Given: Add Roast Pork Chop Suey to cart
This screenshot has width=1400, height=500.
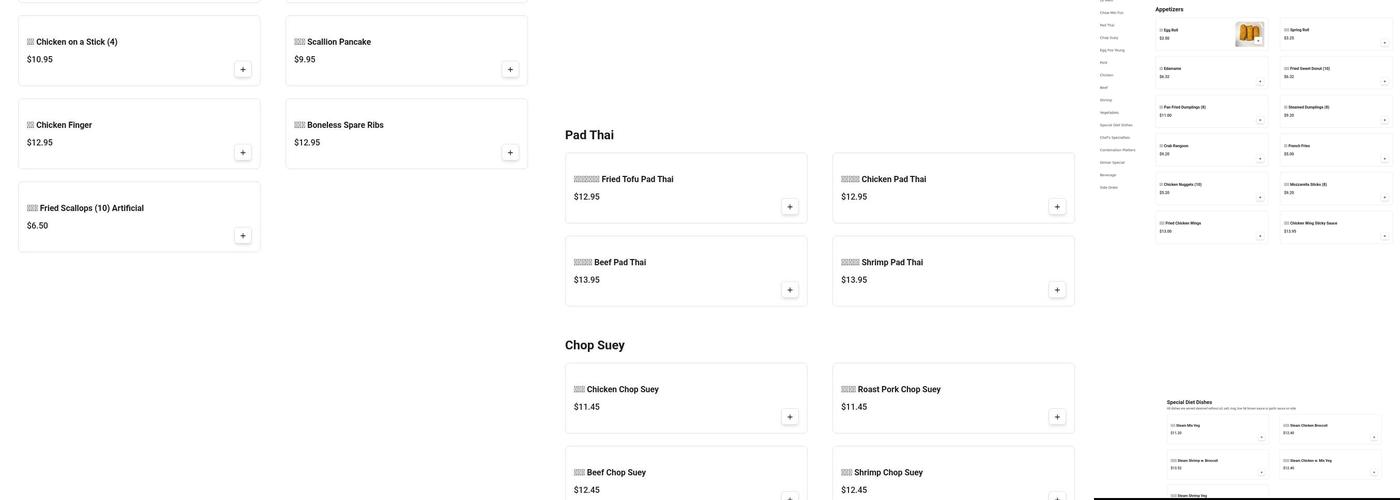Looking at the screenshot, I should click(x=1057, y=417).
